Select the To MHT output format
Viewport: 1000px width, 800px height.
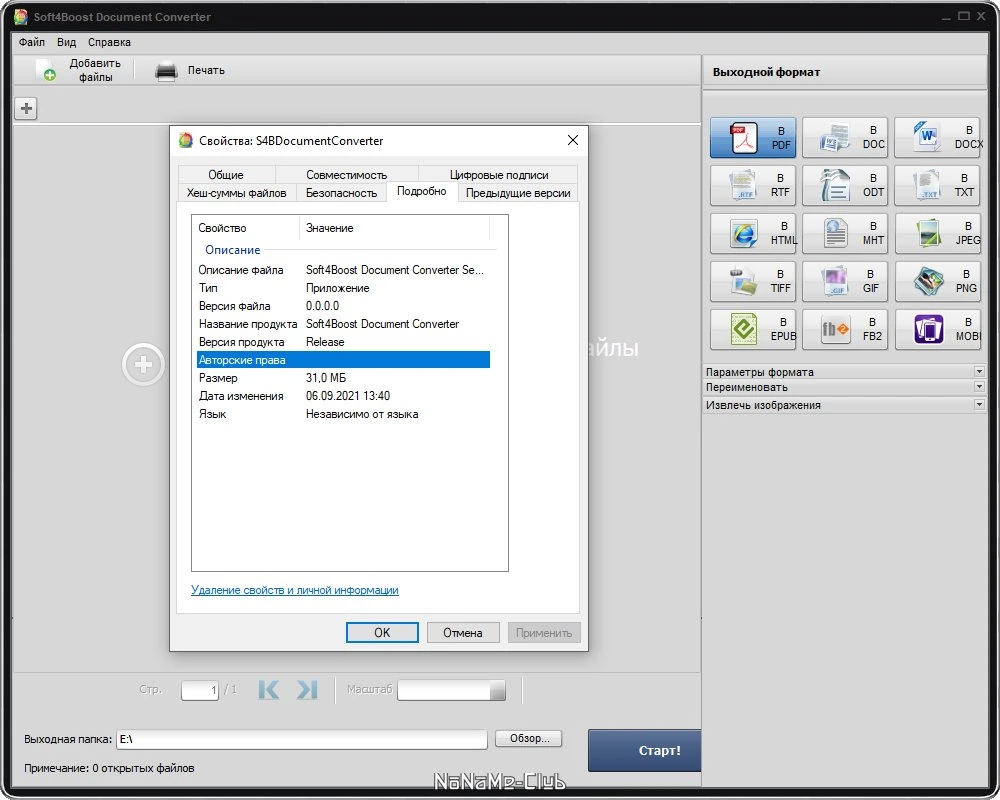tap(844, 233)
